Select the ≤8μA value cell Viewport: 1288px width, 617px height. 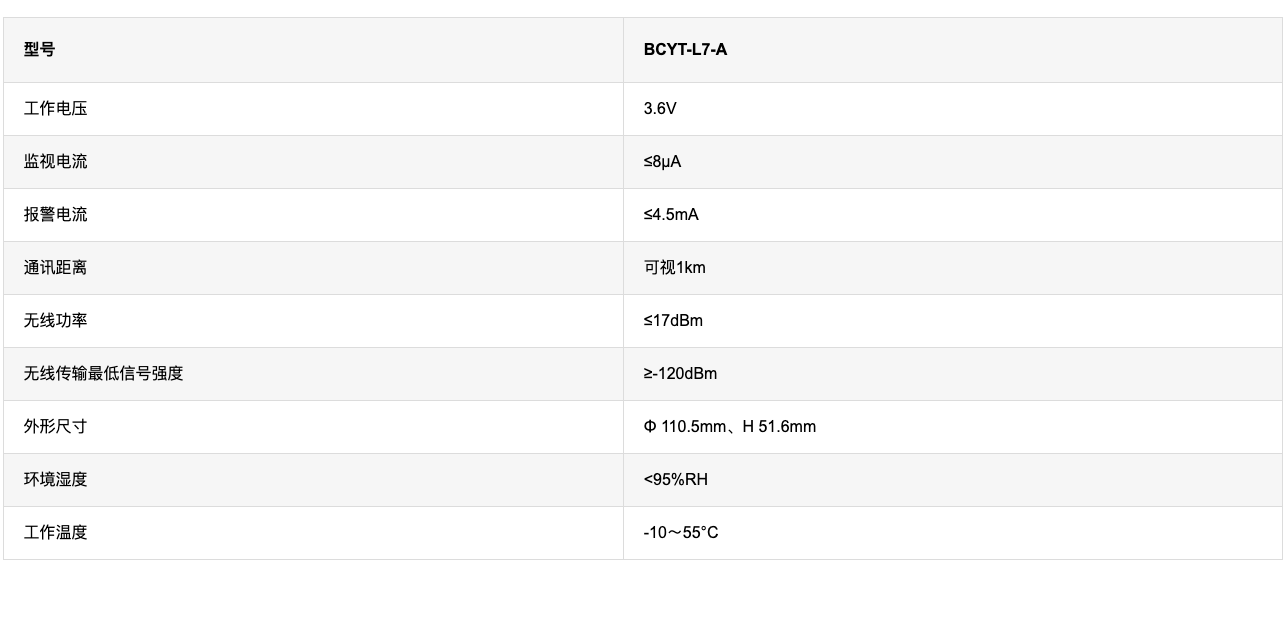[x=953, y=162]
